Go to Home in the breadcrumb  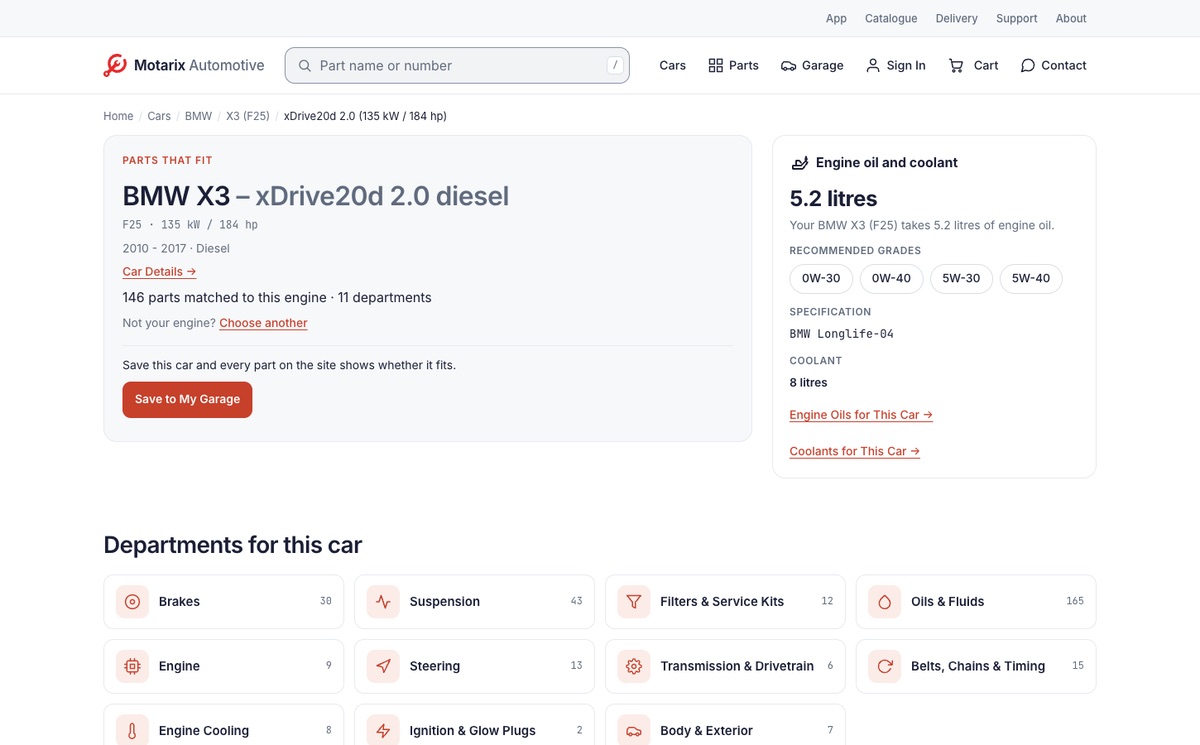point(118,116)
